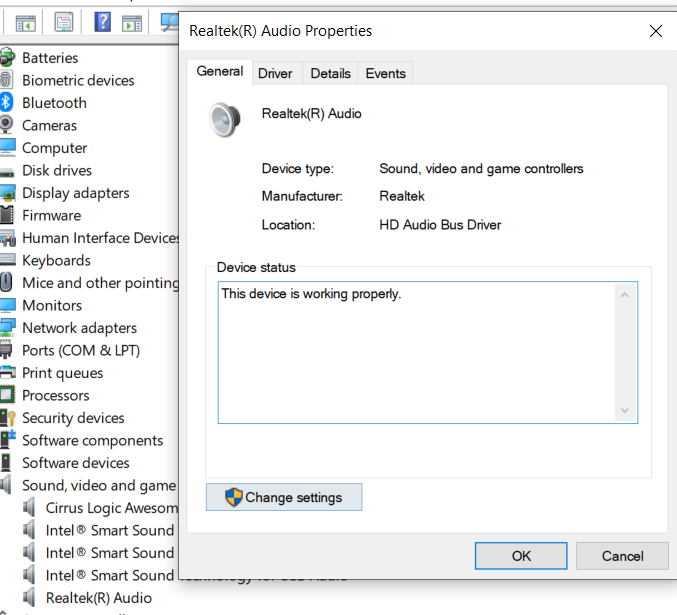Click the Network adapters icon

pos(8,328)
